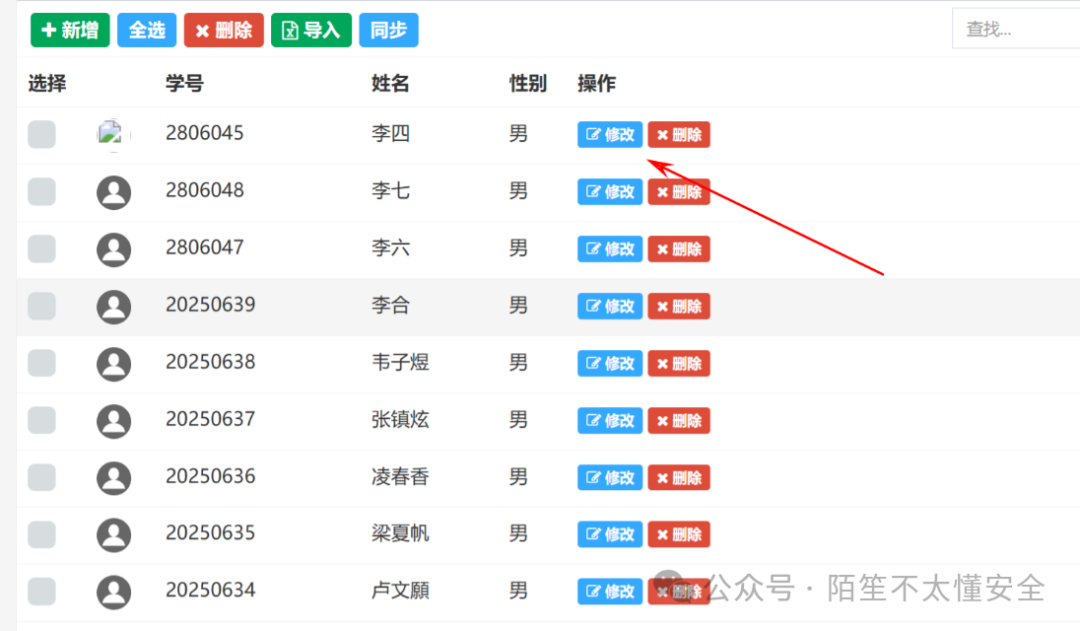This screenshot has width=1080, height=631.
Task: Click the 查找 search input field
Action: coord(1015,28)
